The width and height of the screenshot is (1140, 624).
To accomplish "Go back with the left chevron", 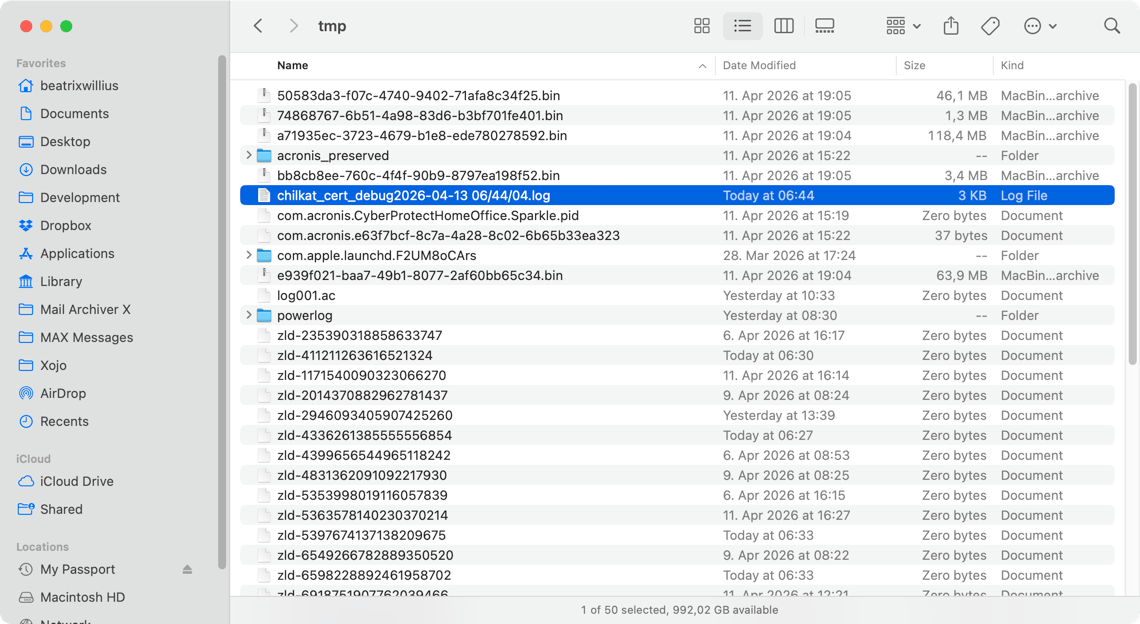I will [258, 26].
